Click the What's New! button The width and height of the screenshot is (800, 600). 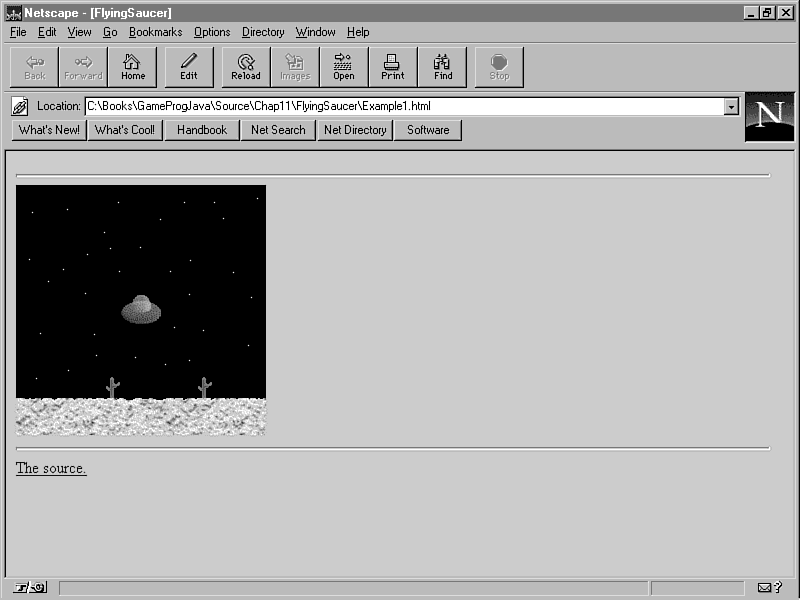49,130
